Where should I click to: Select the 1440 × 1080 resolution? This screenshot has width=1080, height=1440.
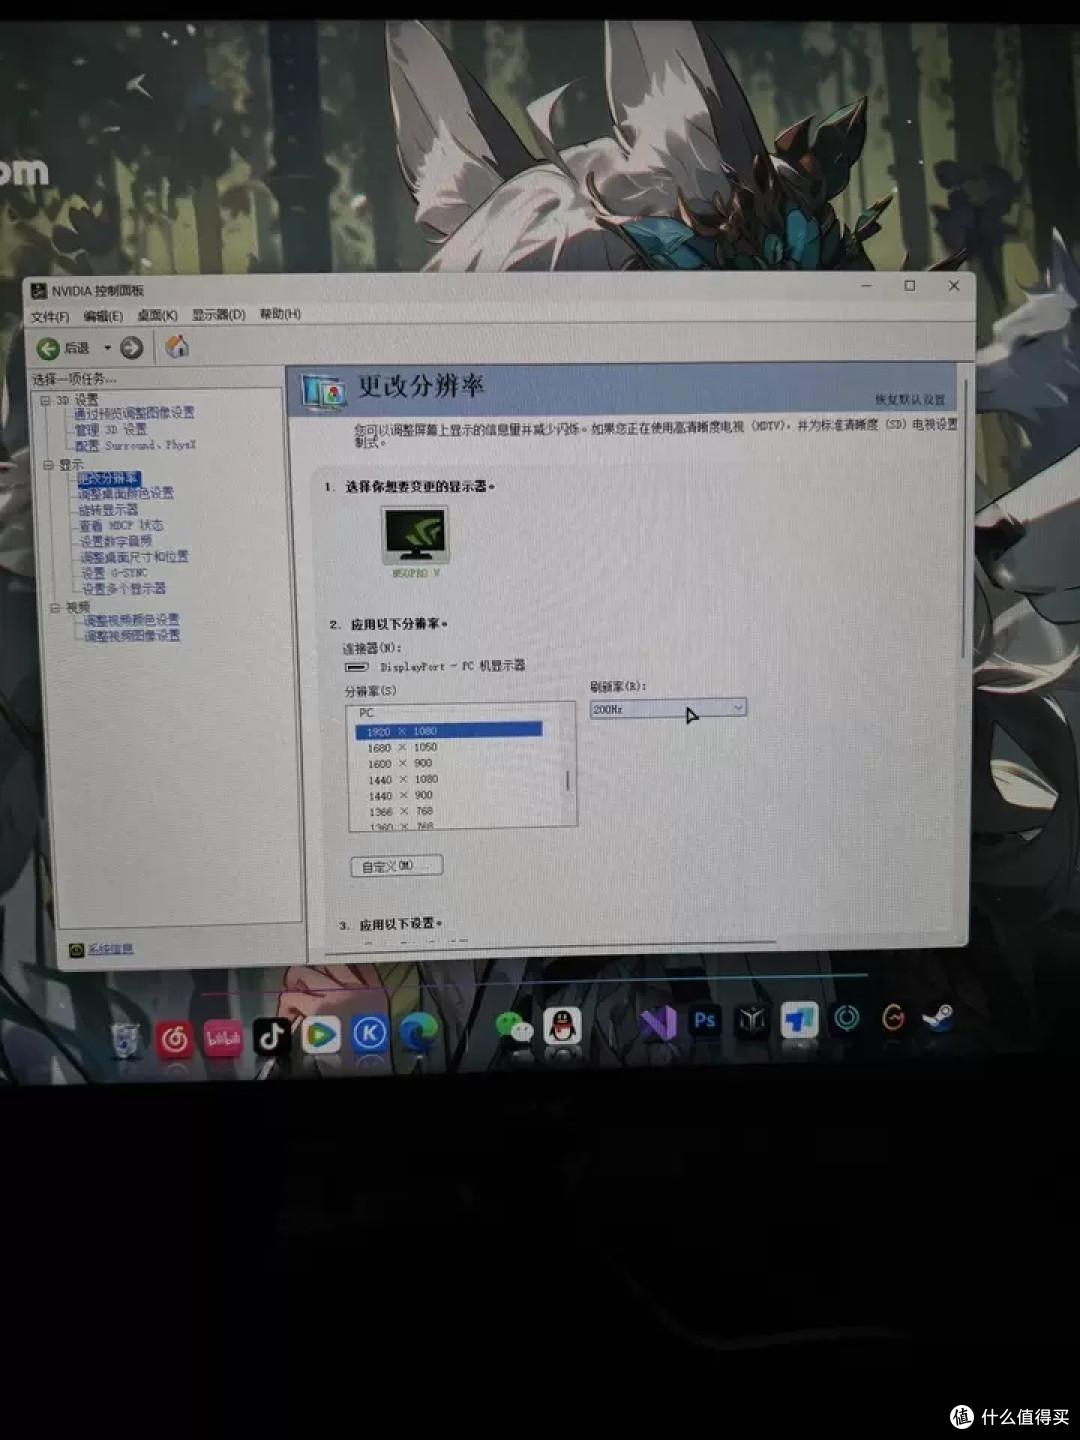(x=403, y=779)
